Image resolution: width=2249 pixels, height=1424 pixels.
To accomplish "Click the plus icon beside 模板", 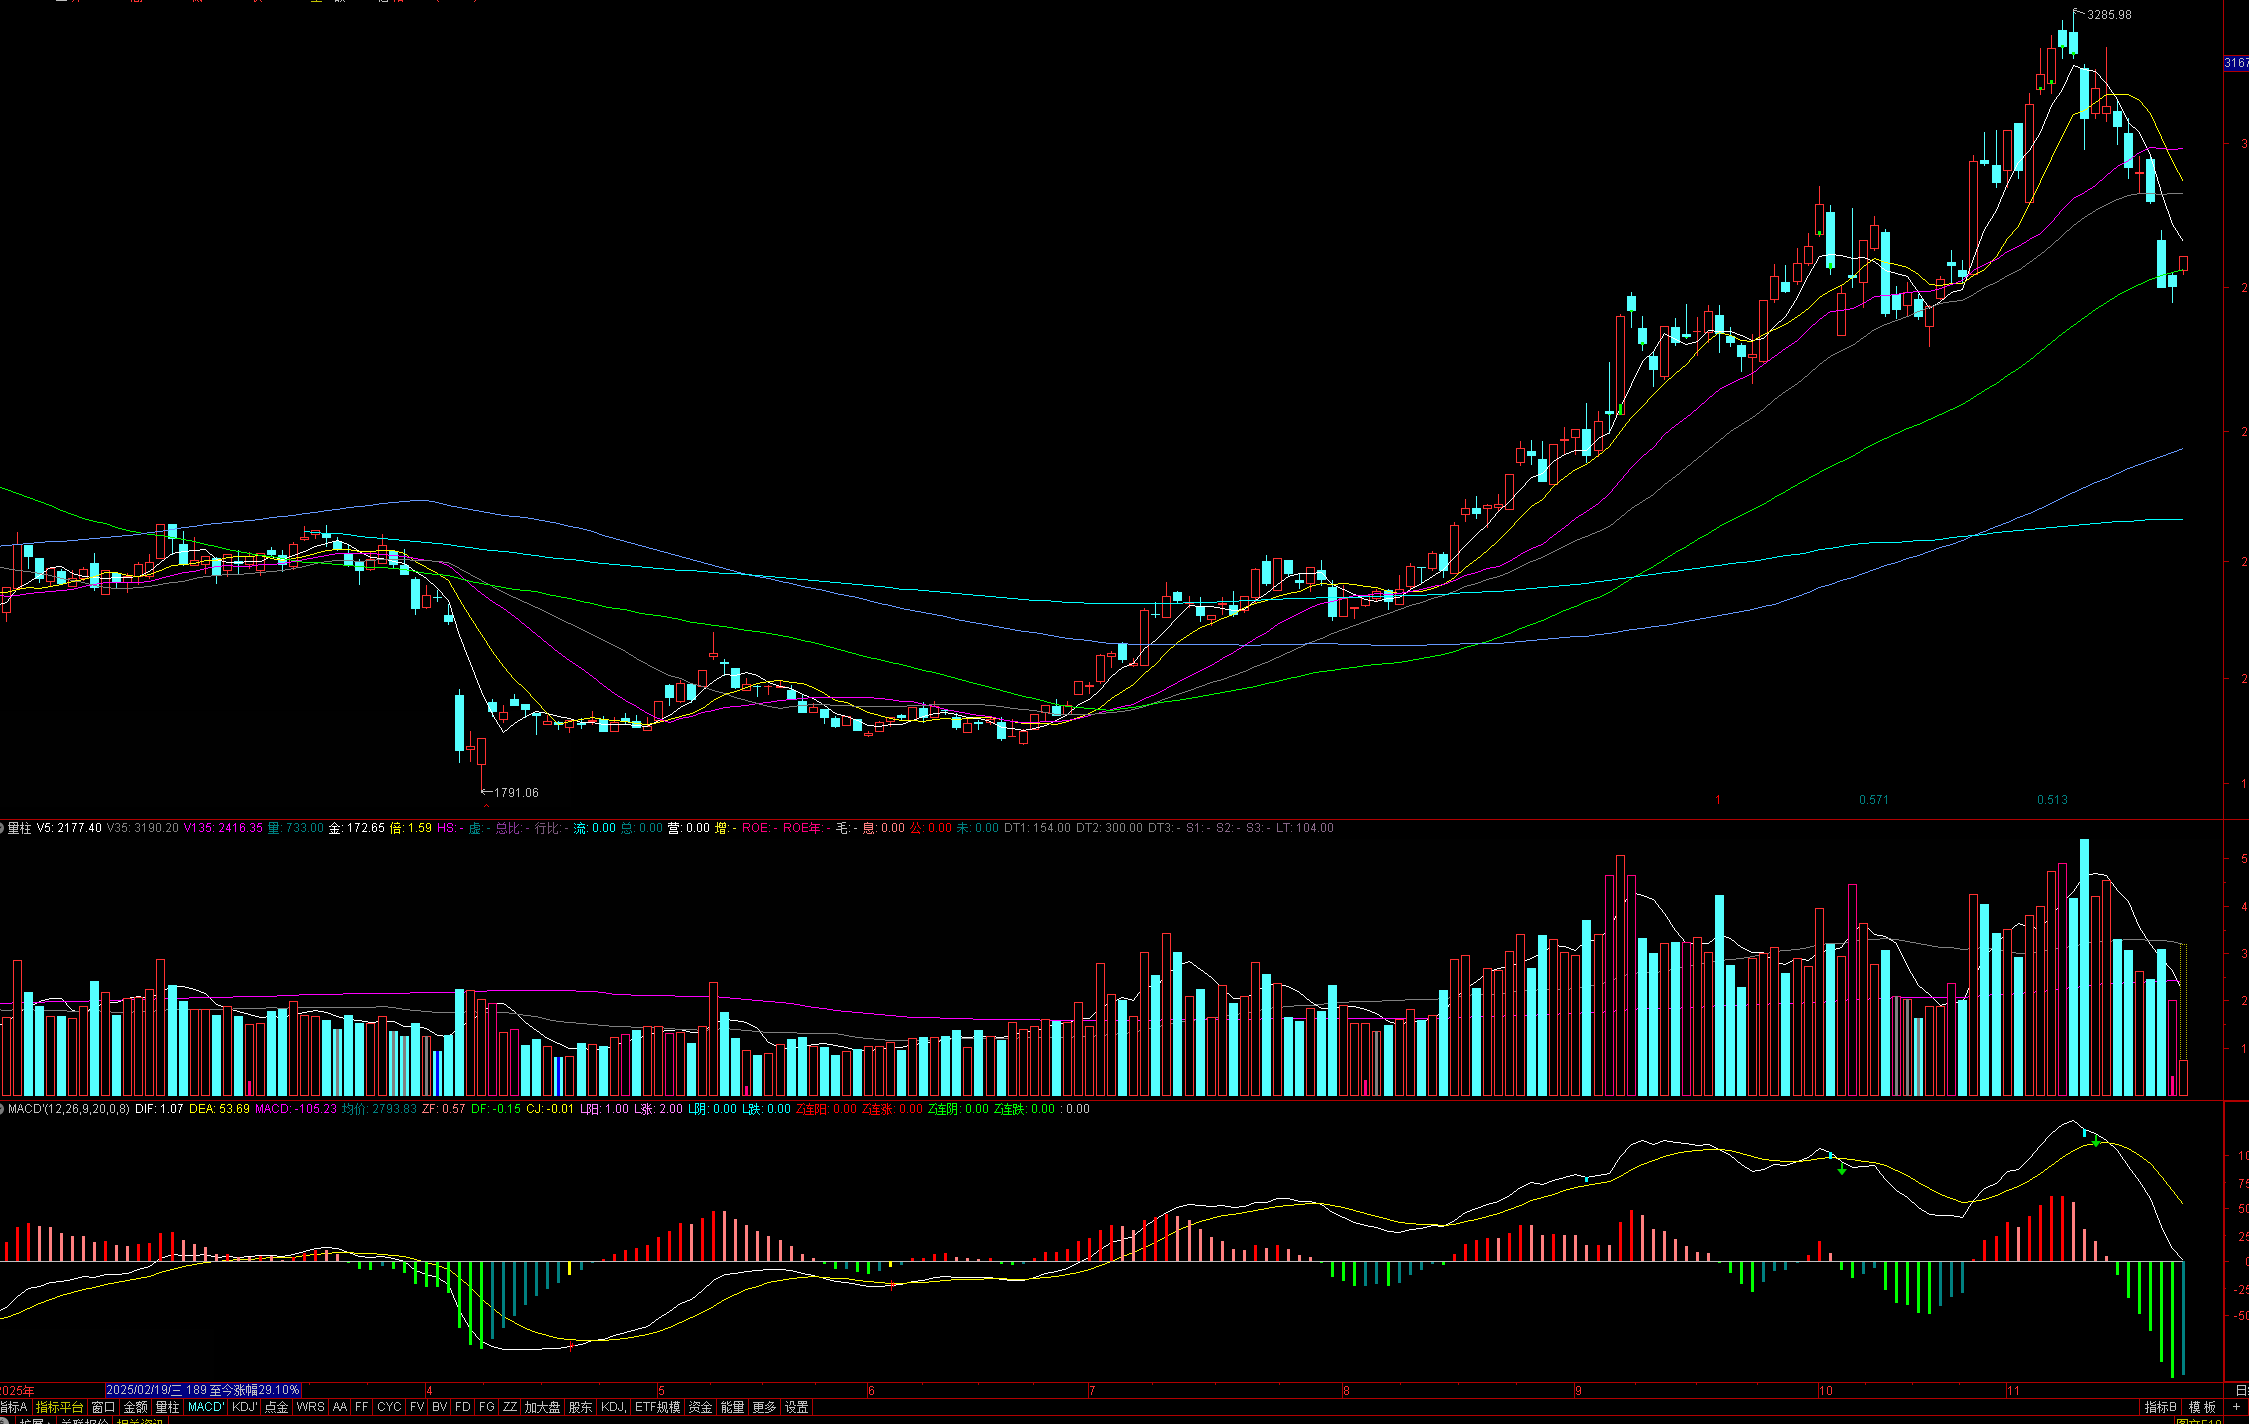I will point(2236,1407).
